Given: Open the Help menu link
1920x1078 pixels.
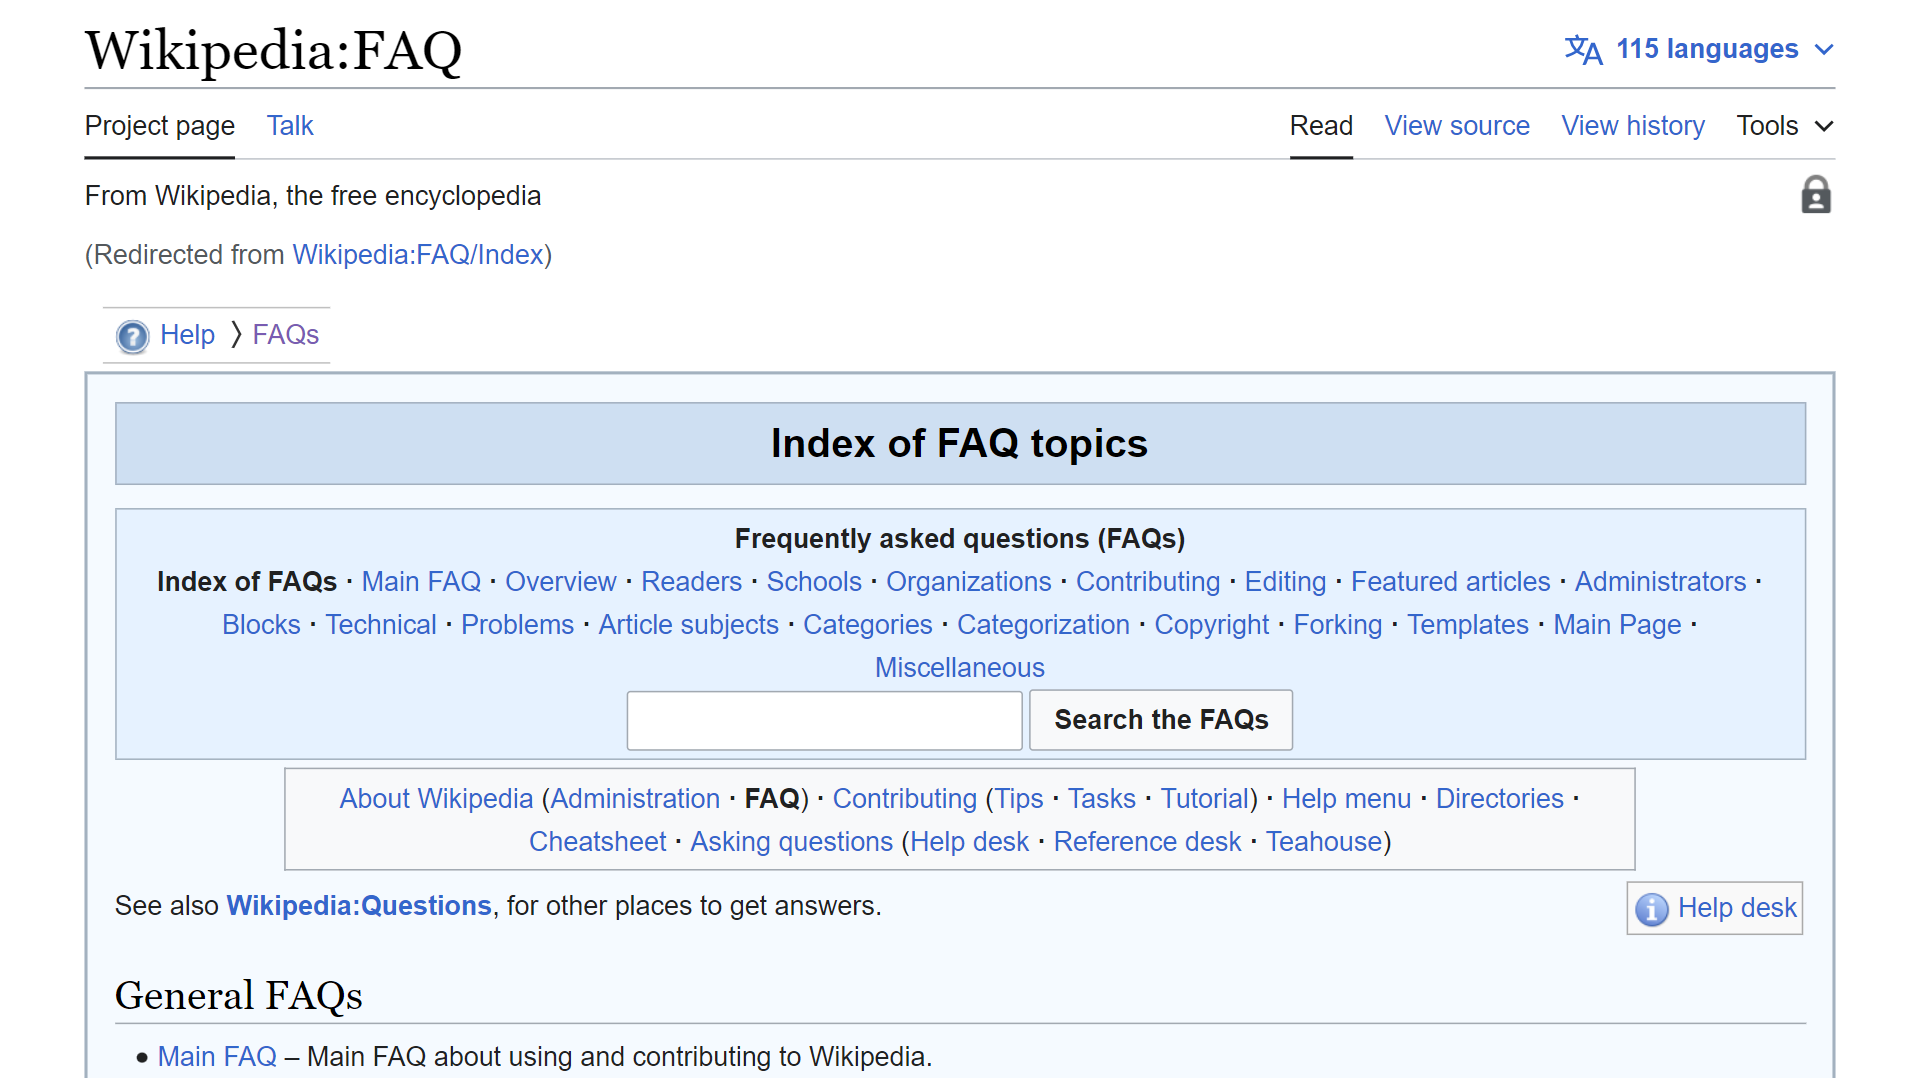Looking at the screenshot, I should click(1346, 799).
